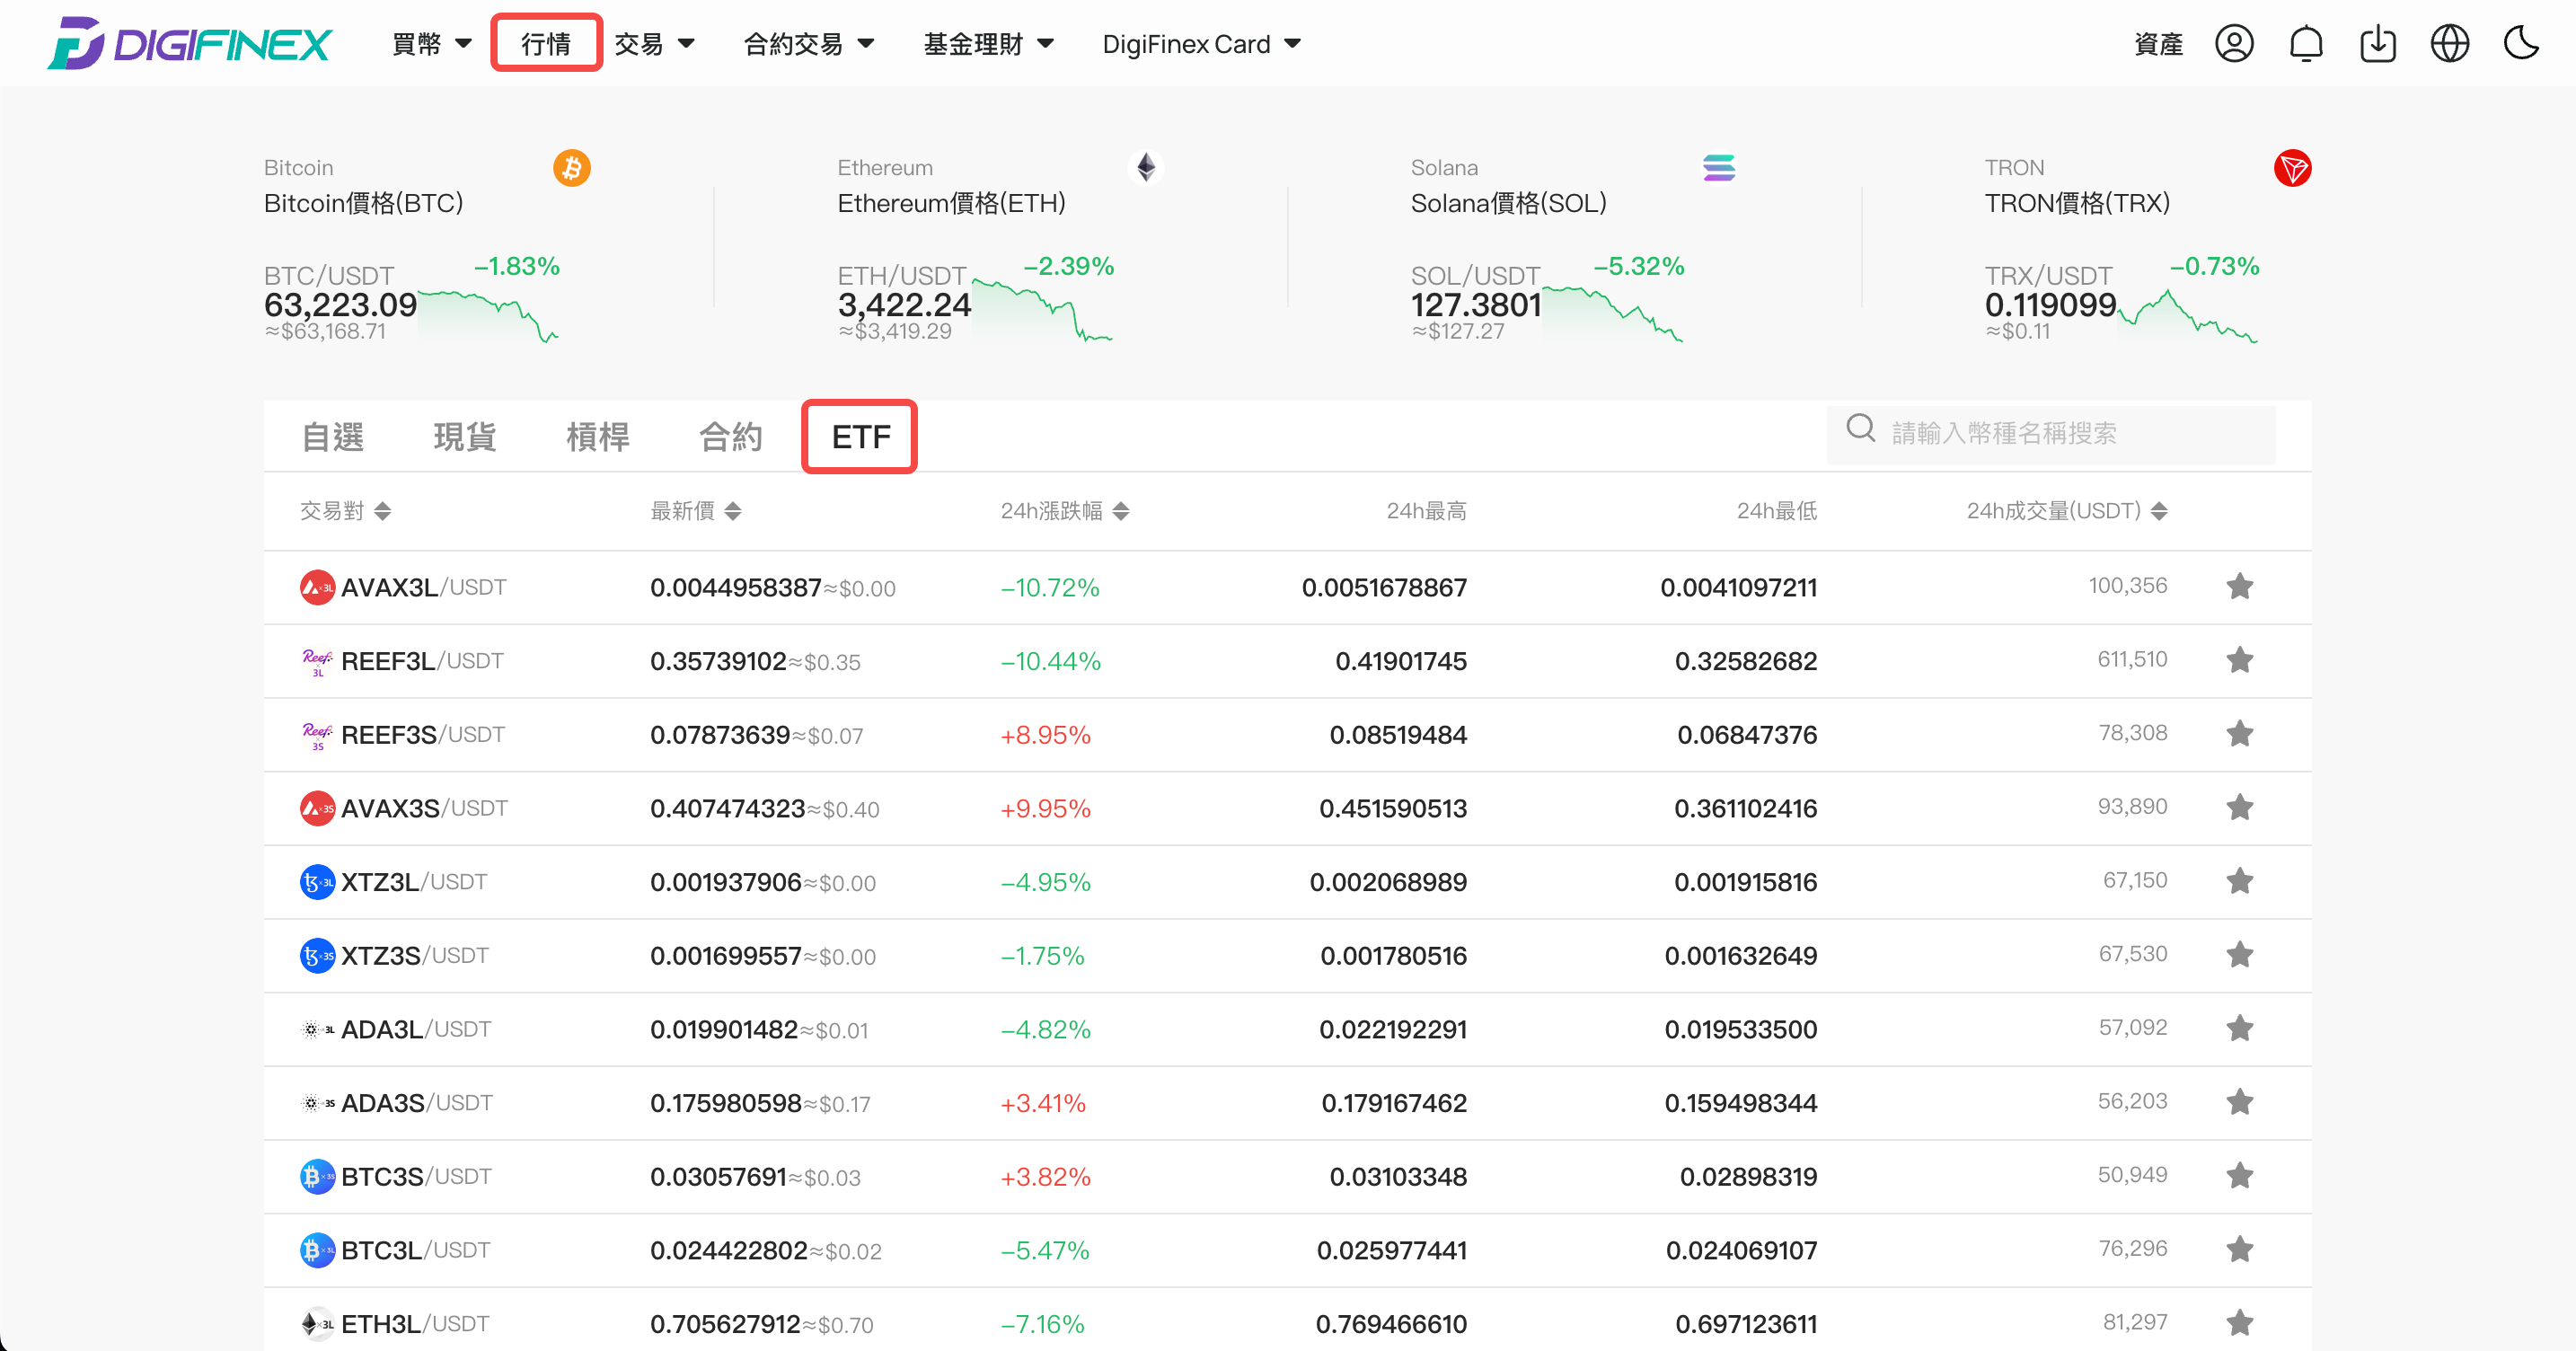Image resolution: width=2576 pixels, height=1351 pixels.
Task: Expand the DigiFinex Card dropdown
Action: click(1201, 44)
